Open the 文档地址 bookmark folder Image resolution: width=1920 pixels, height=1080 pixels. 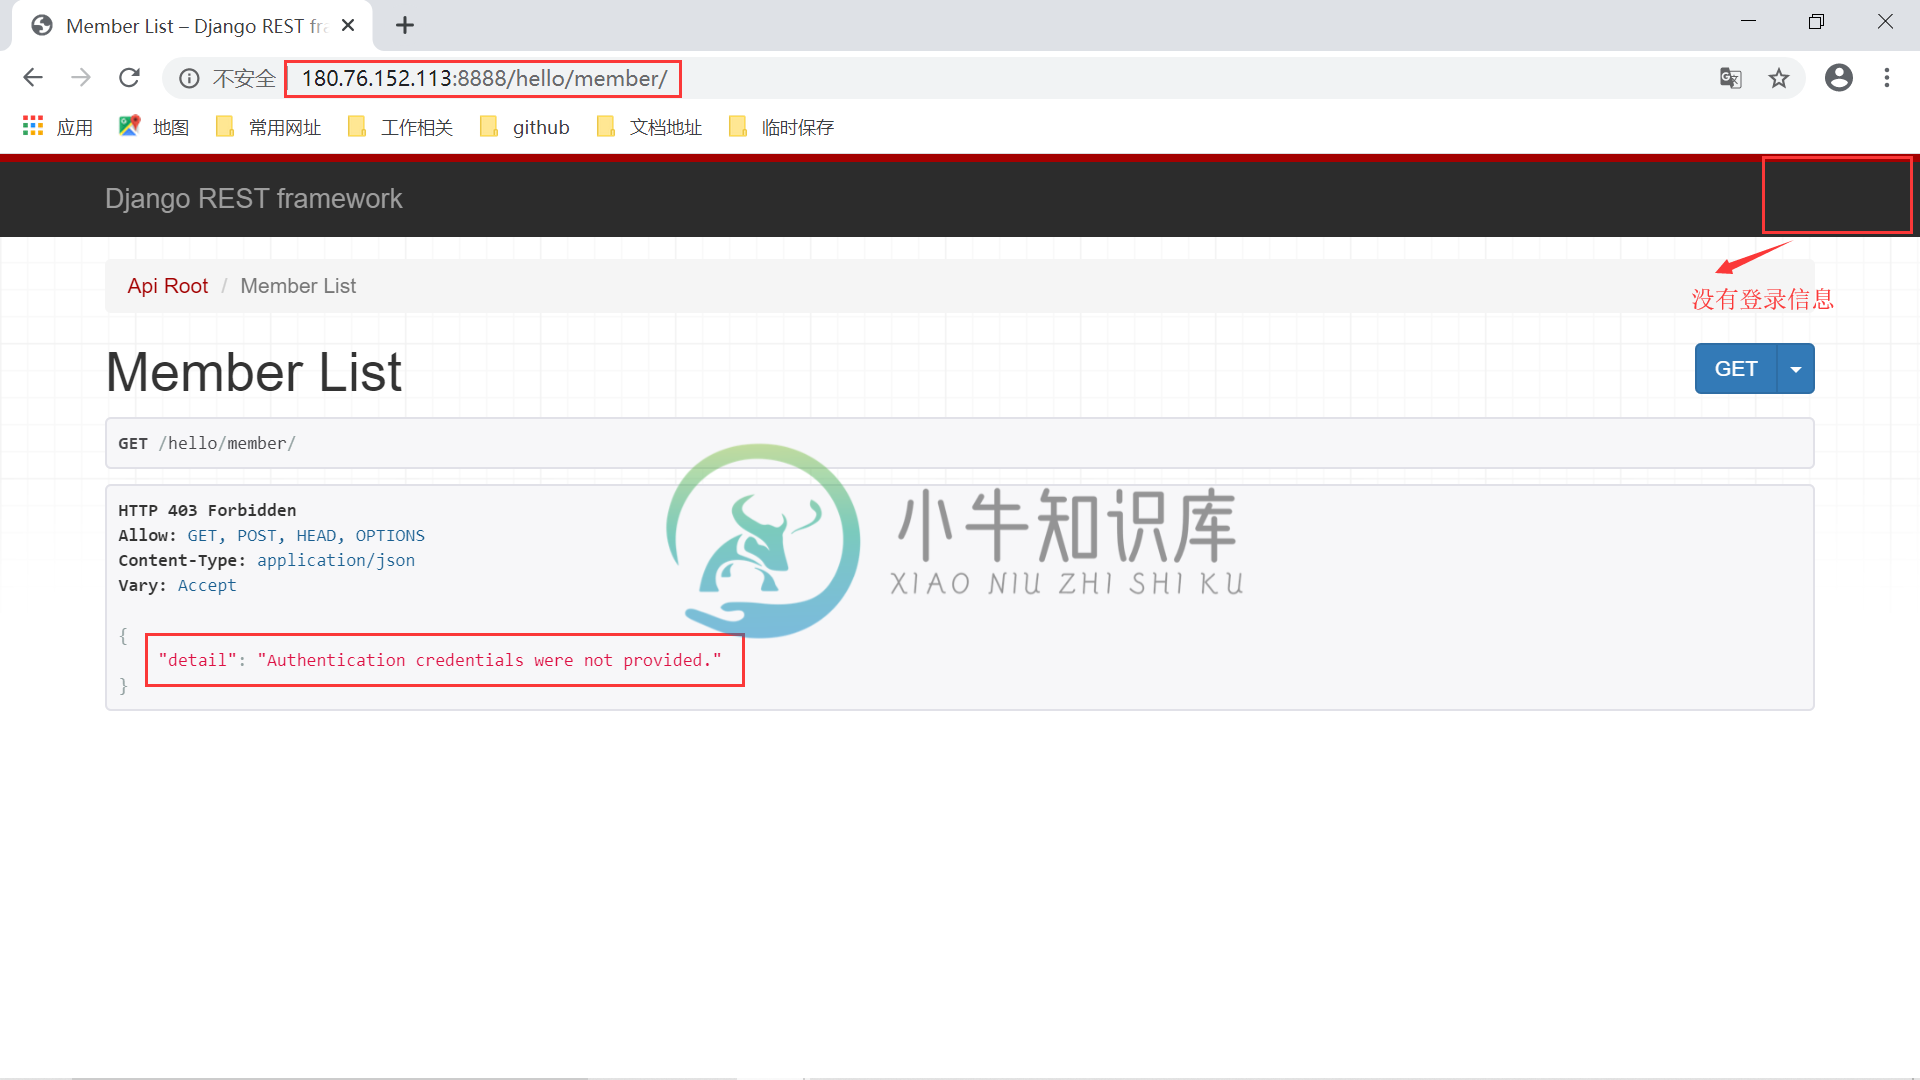click(x=649, y=127)
